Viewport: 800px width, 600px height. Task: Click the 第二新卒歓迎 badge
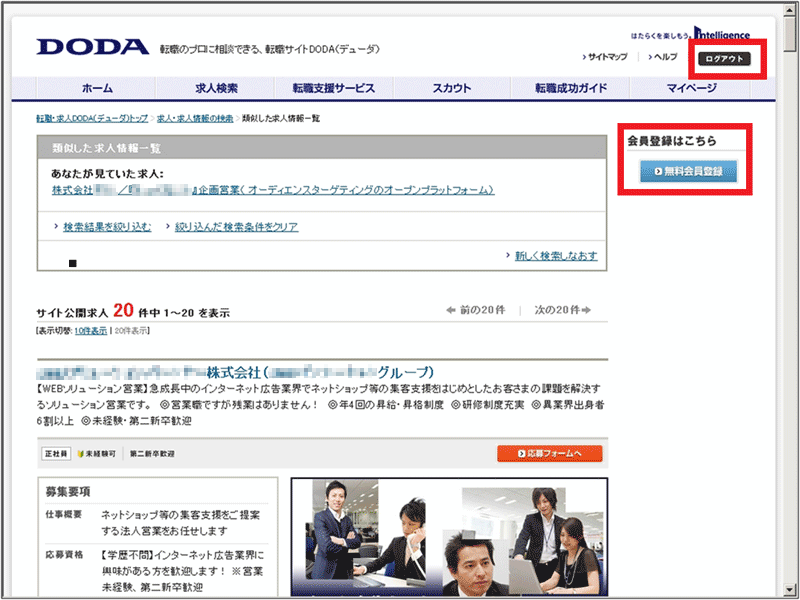click(152, 454)
